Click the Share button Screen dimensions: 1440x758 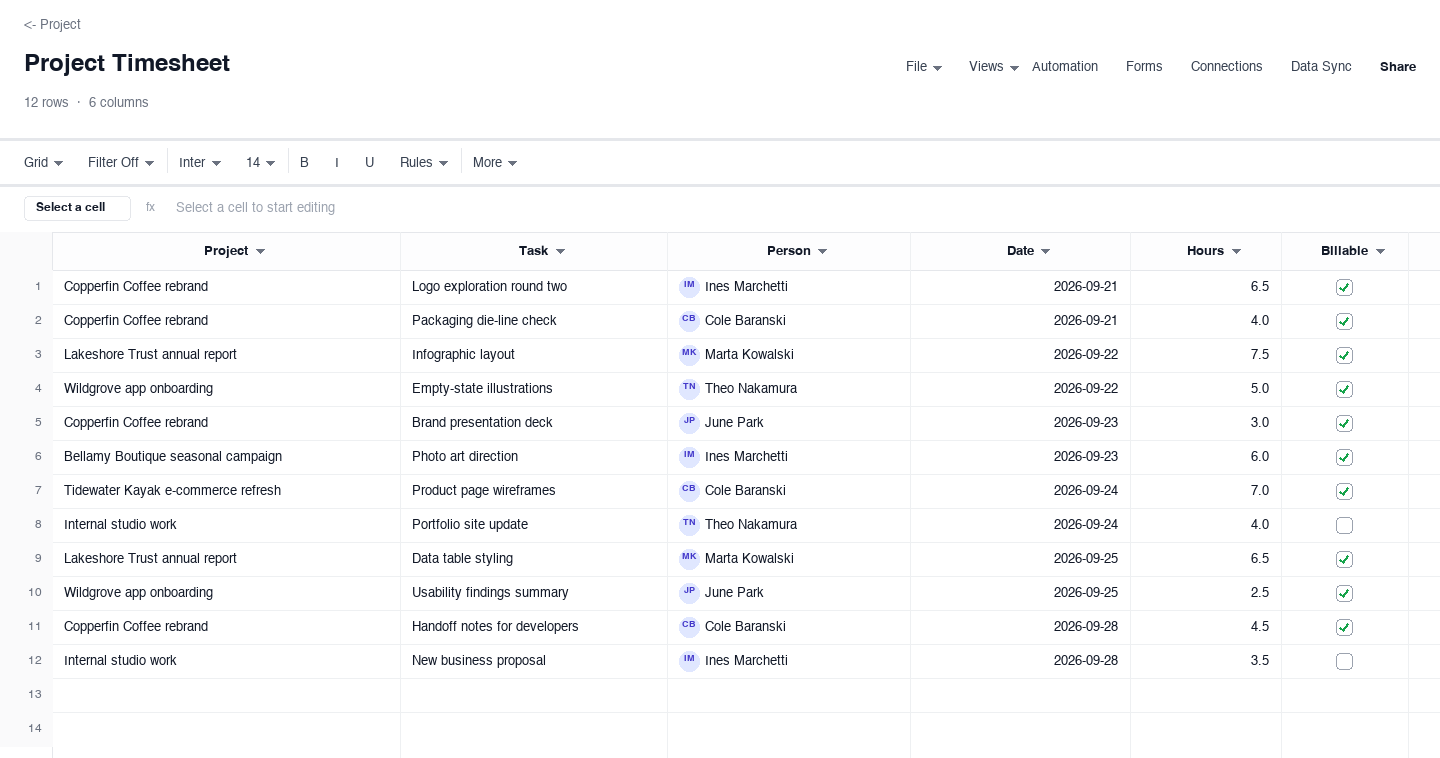pyautogui.click(x=1398, y=67)
